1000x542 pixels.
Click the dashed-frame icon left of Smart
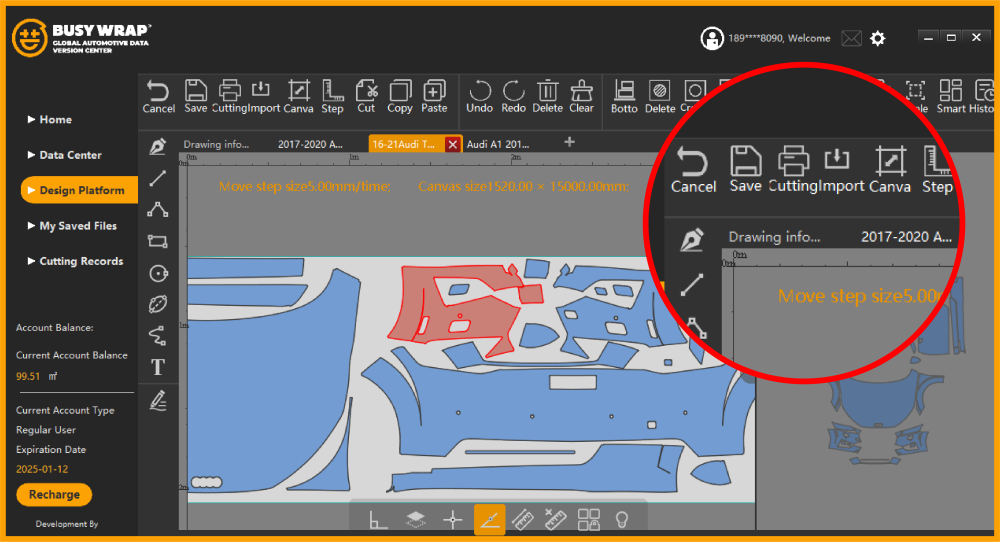(915, 91)
